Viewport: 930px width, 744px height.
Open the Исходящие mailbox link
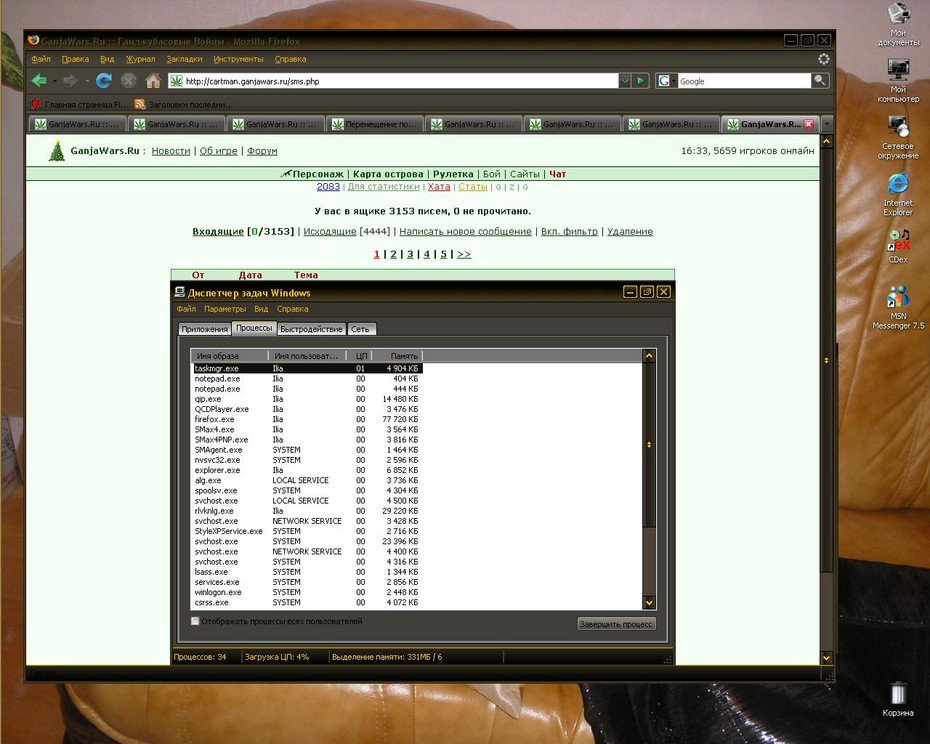(x=330, y=231)
